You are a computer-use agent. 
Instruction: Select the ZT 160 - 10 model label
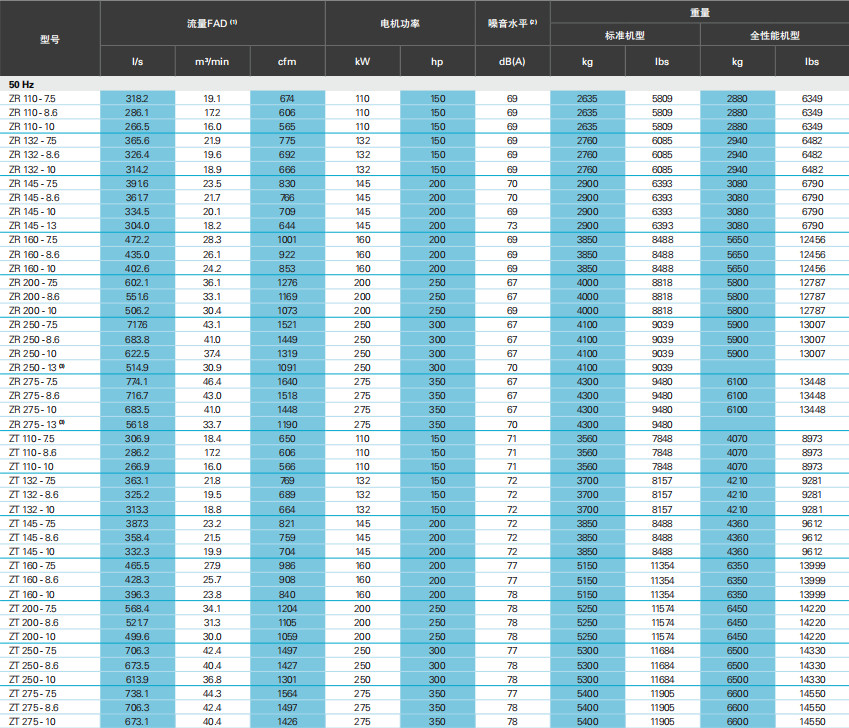pyautogui.click(x=33, y=594)
